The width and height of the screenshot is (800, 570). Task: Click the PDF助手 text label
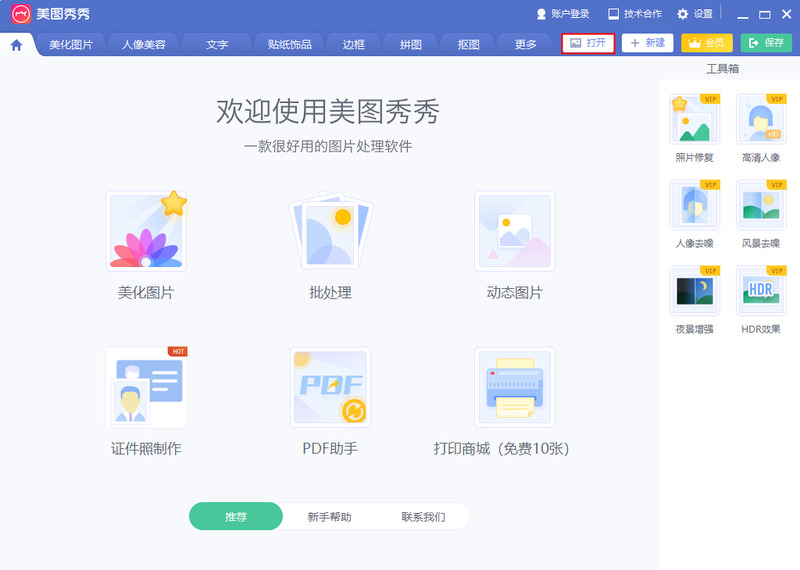coord(330,449)
